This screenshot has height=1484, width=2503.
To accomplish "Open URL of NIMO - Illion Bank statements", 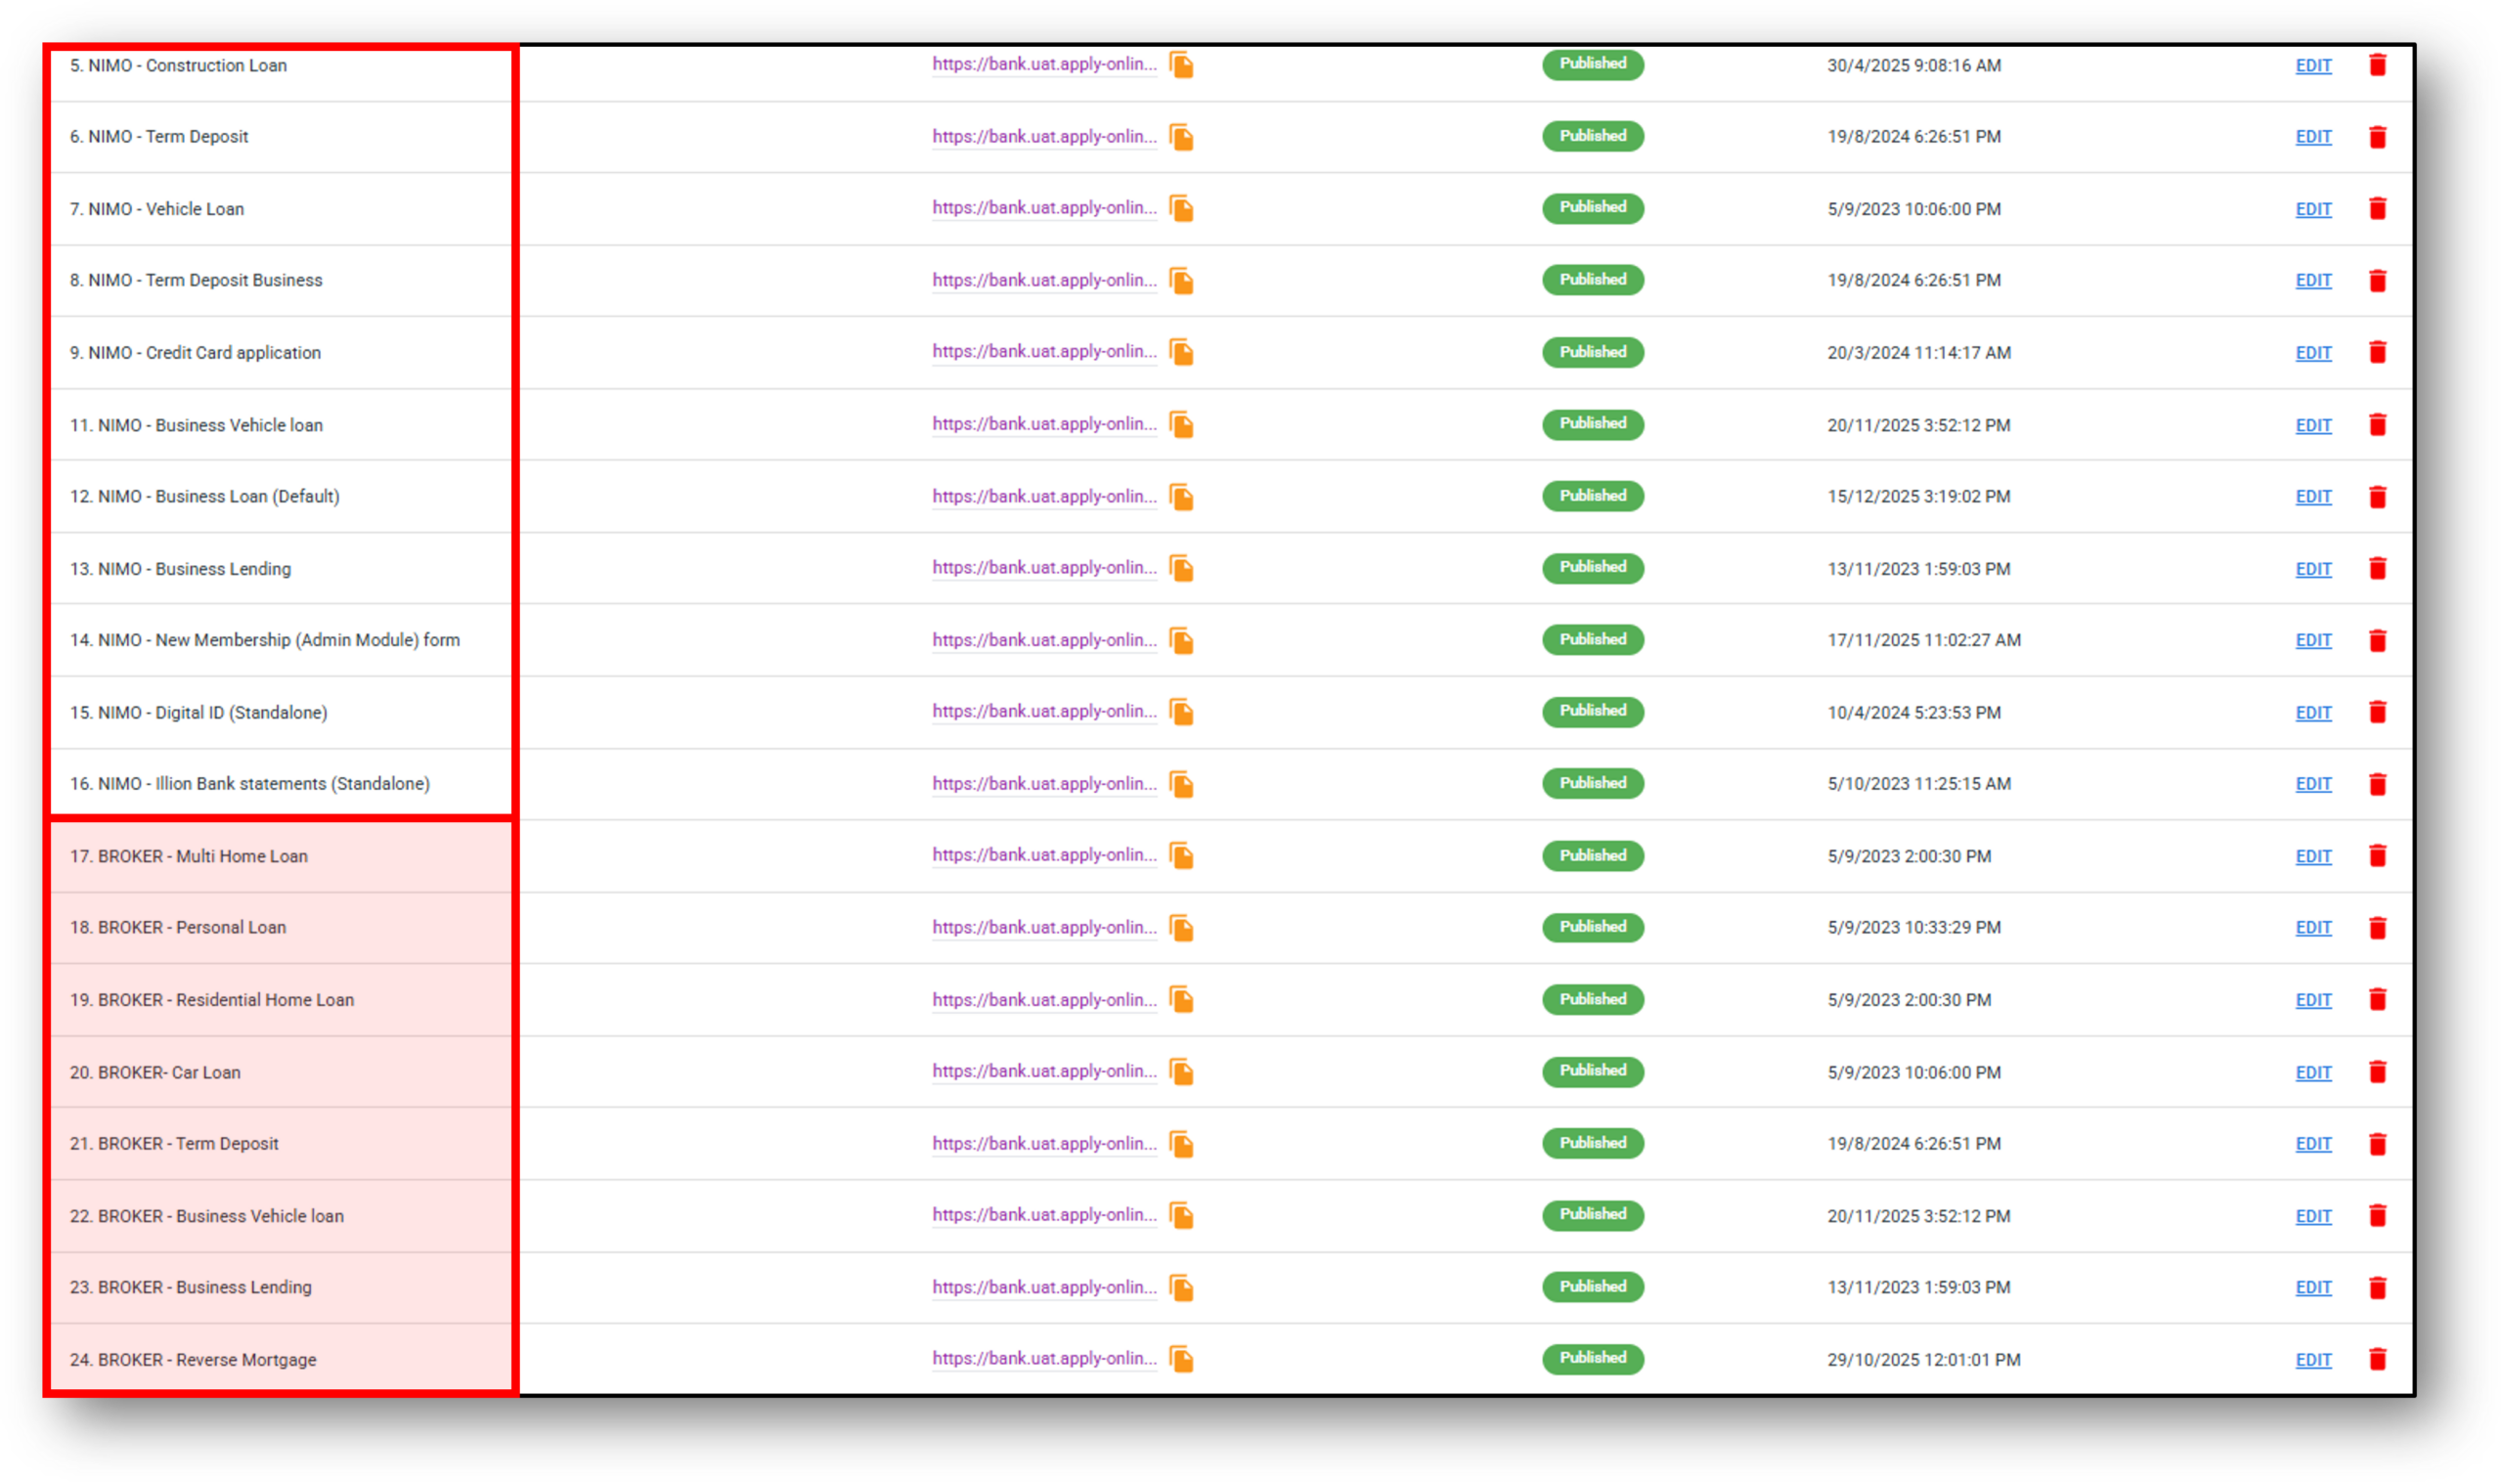I will pyautogui.click(x=1043, y=784).
